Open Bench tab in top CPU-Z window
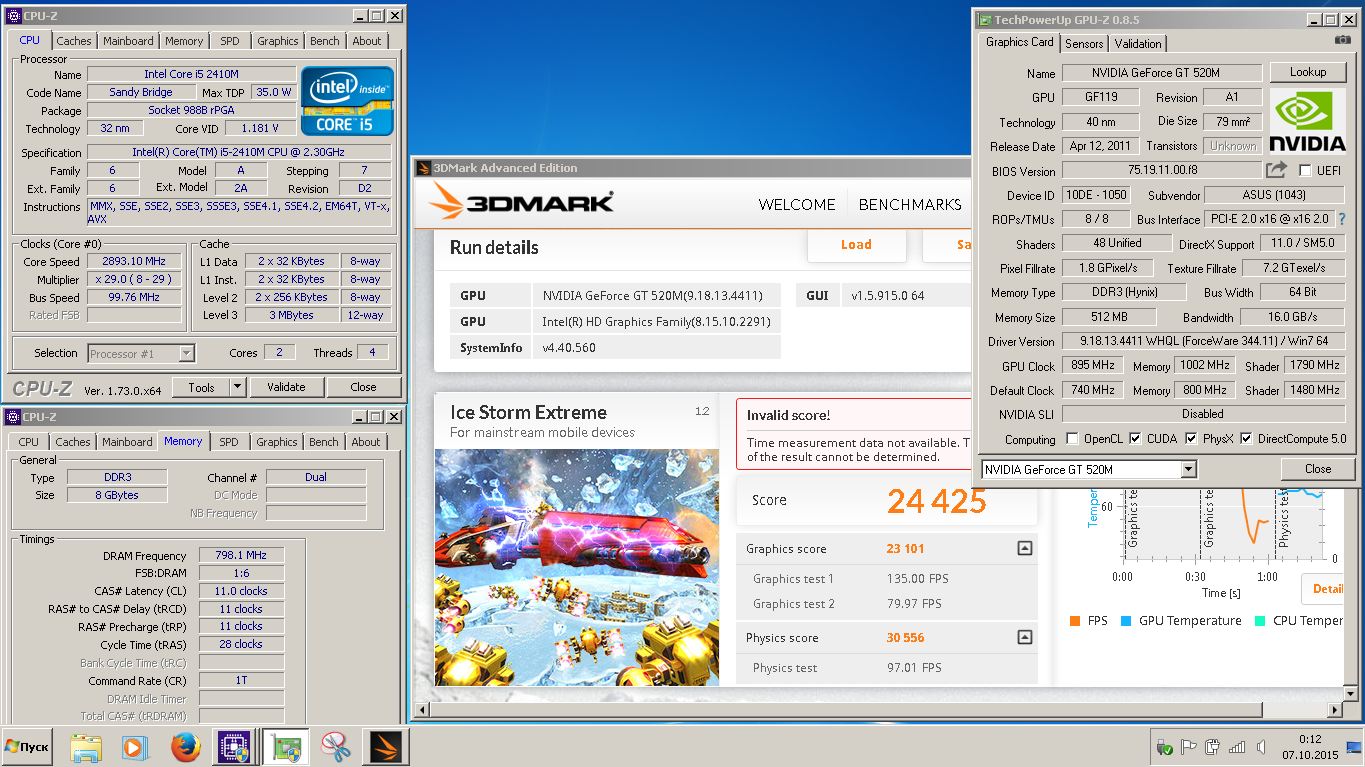Image resolution: width=1365 pixels, height=767 pixels. pos(325,41)
